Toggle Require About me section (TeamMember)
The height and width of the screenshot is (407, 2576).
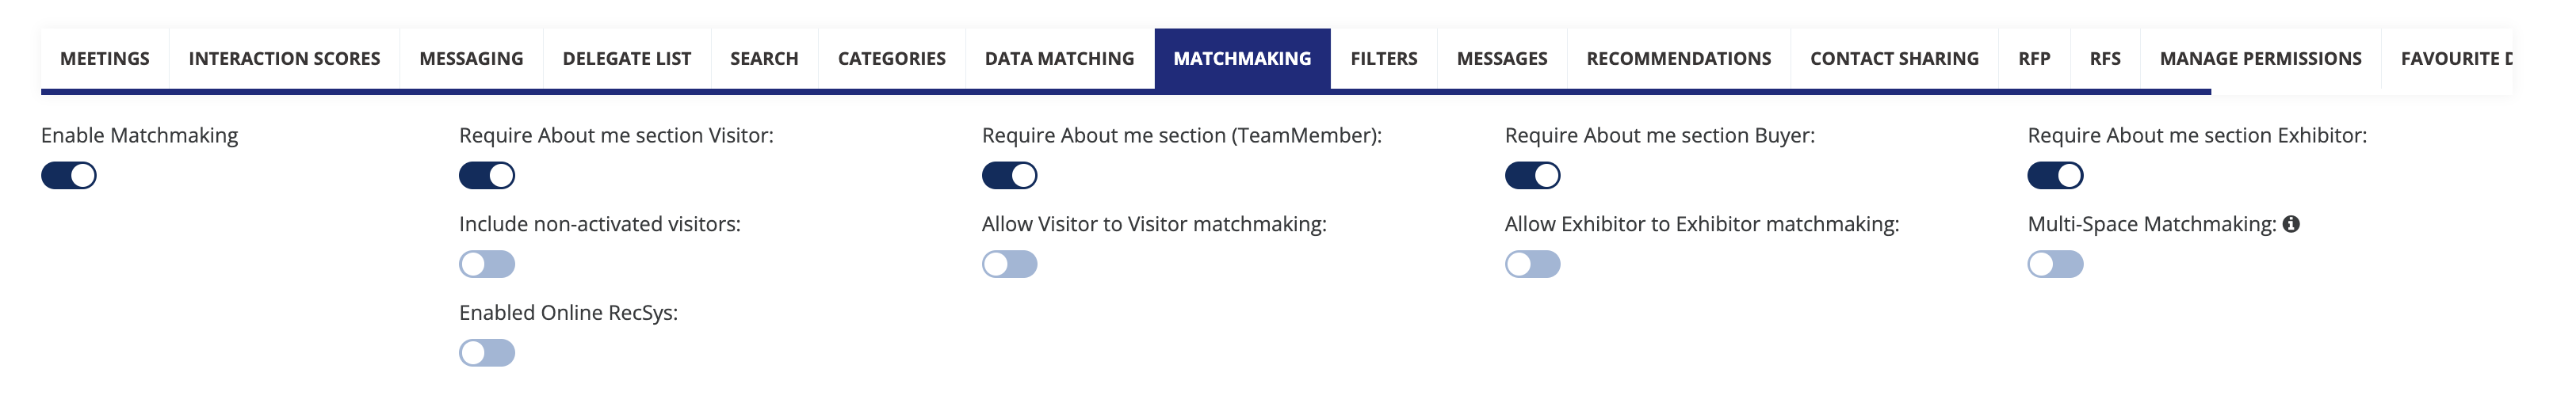point(1009,176)
